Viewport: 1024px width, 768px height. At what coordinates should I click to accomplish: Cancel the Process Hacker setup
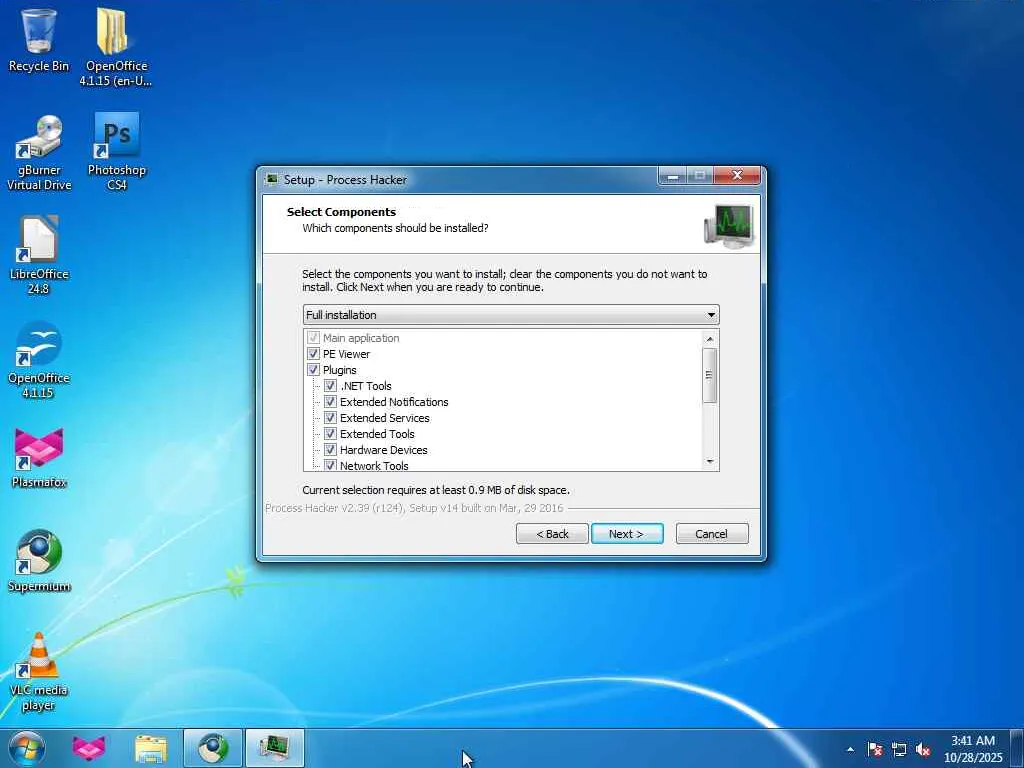click(x=712, y=534)
